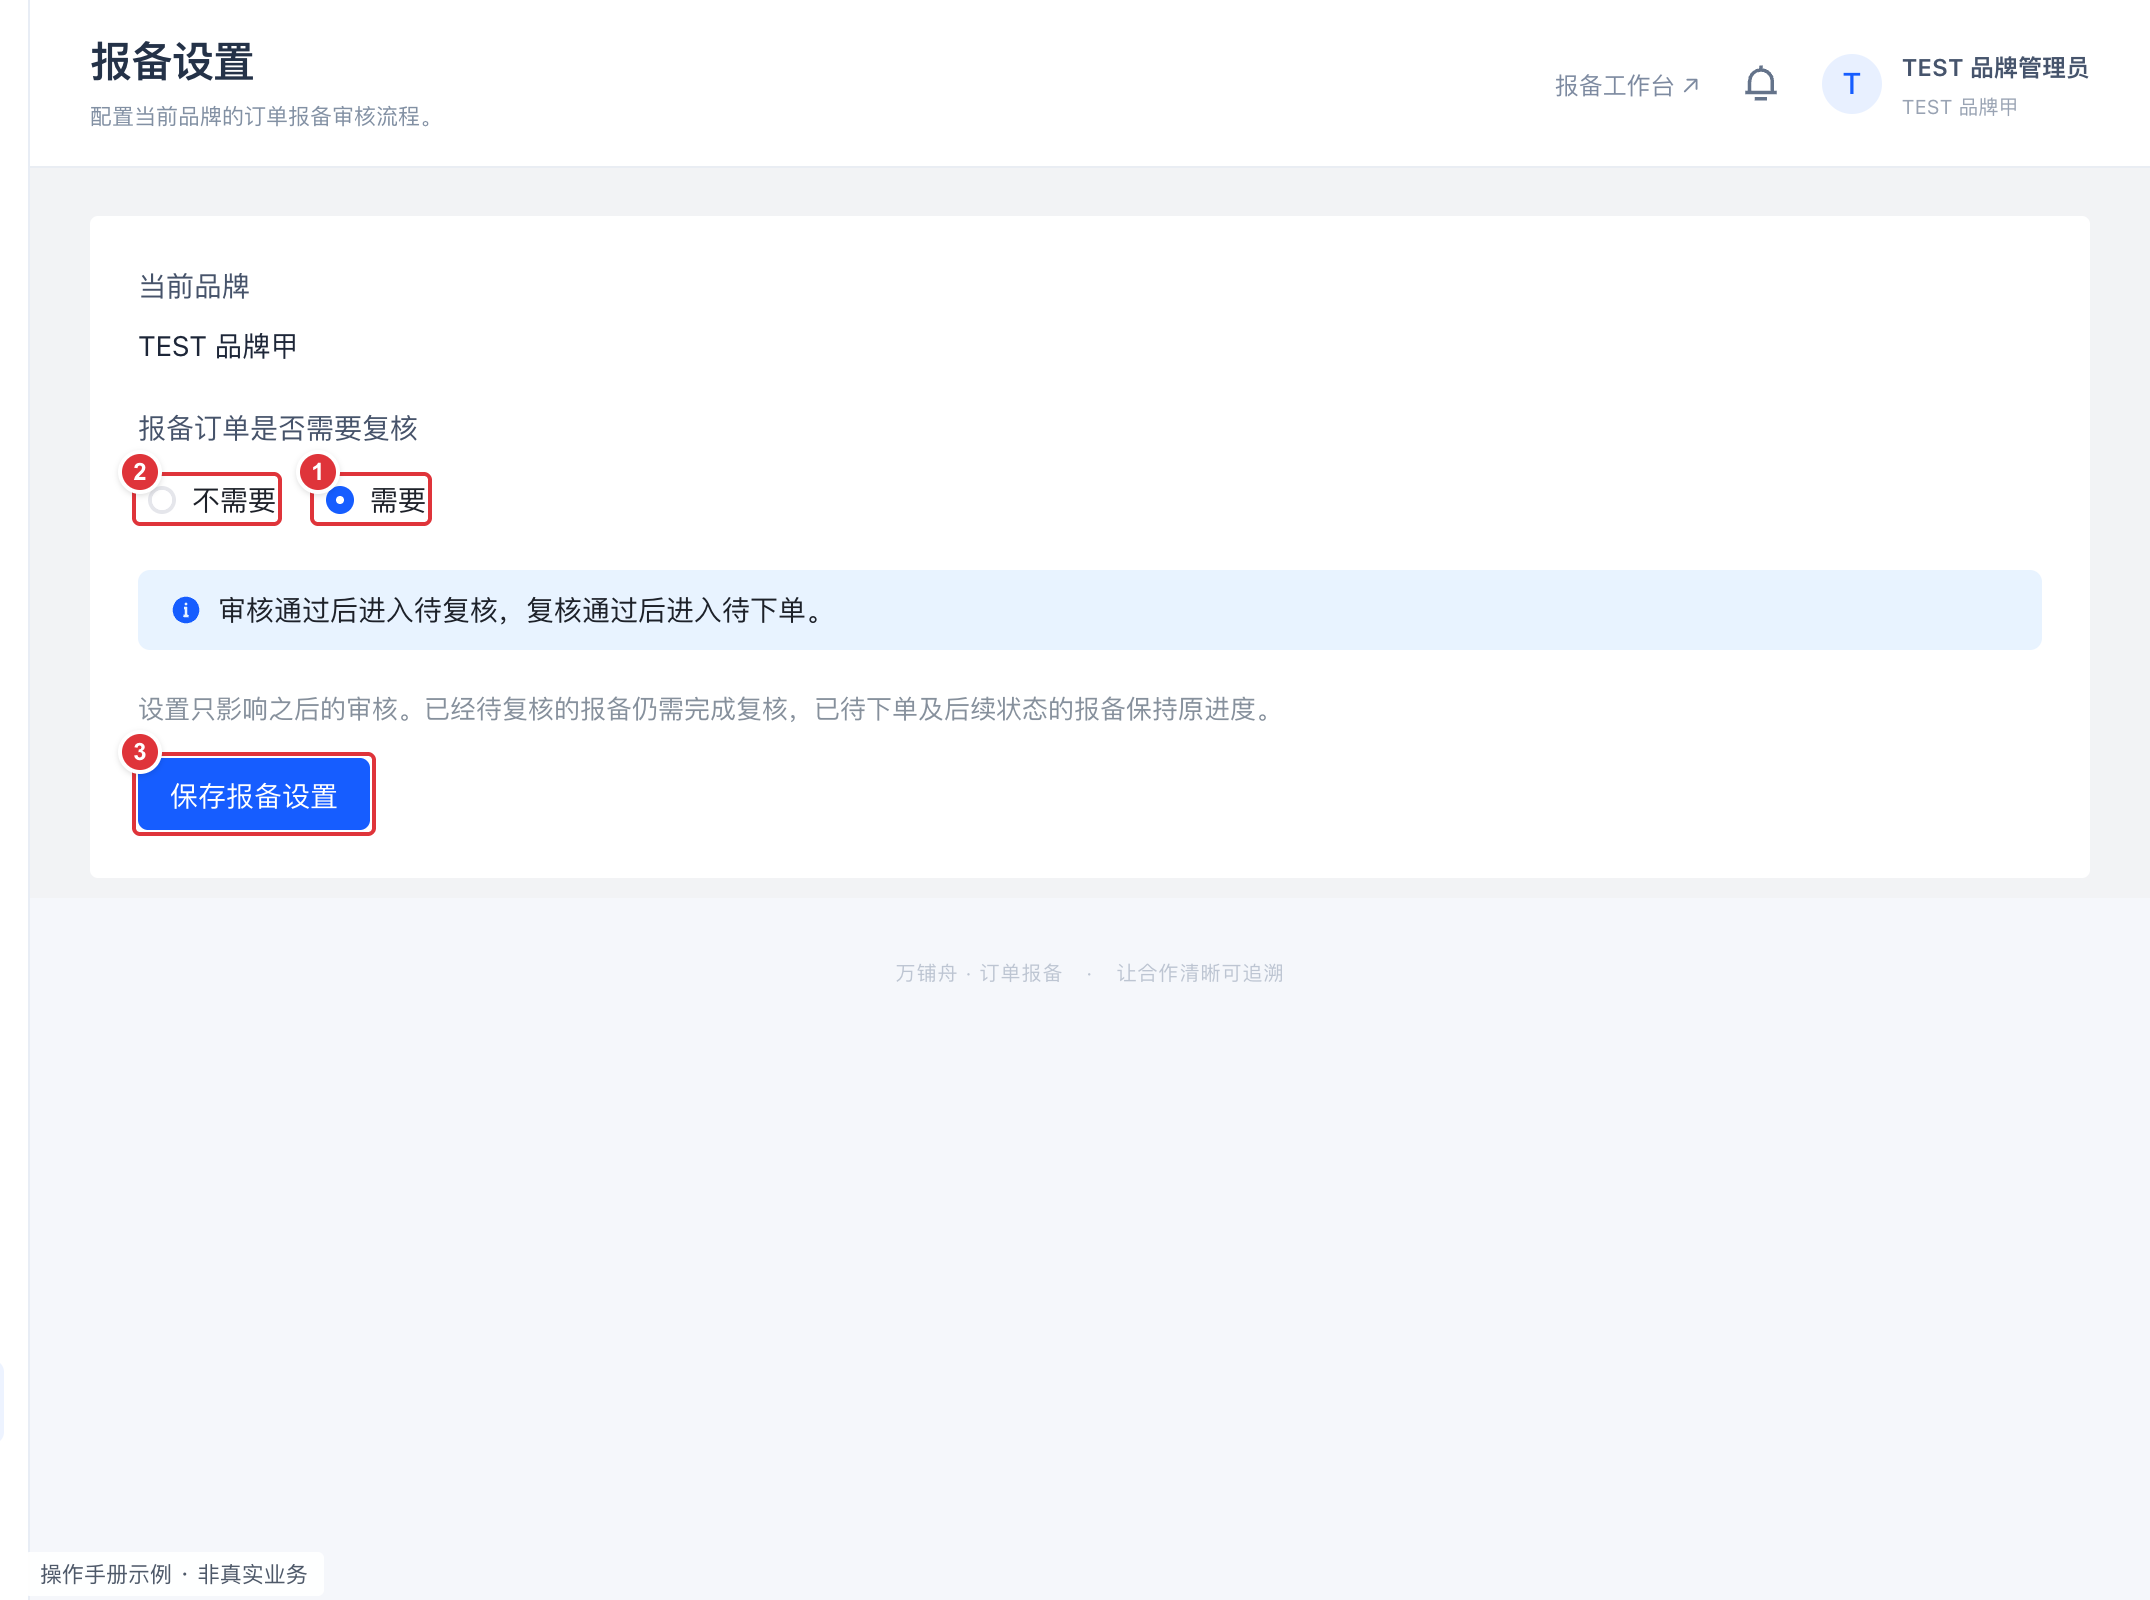Open the 报备工作台 link
The width and height of the screenshot is (2150, 1600).
click(1626, 86)
